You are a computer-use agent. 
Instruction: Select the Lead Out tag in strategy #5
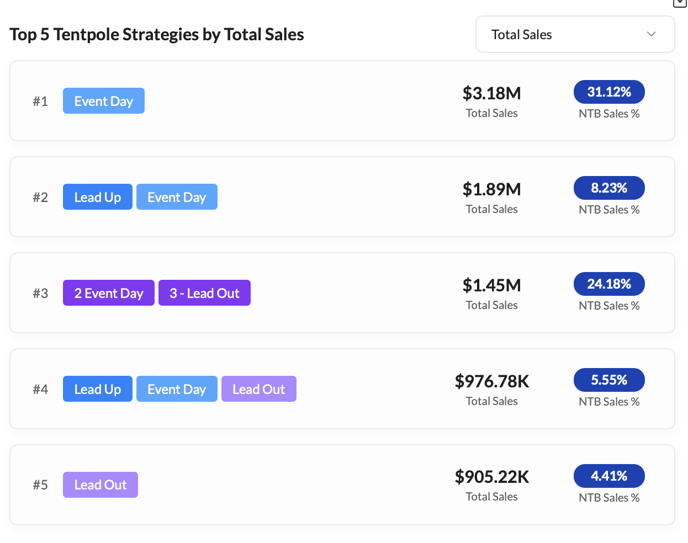pyautogui.click(x=100, y=485)
